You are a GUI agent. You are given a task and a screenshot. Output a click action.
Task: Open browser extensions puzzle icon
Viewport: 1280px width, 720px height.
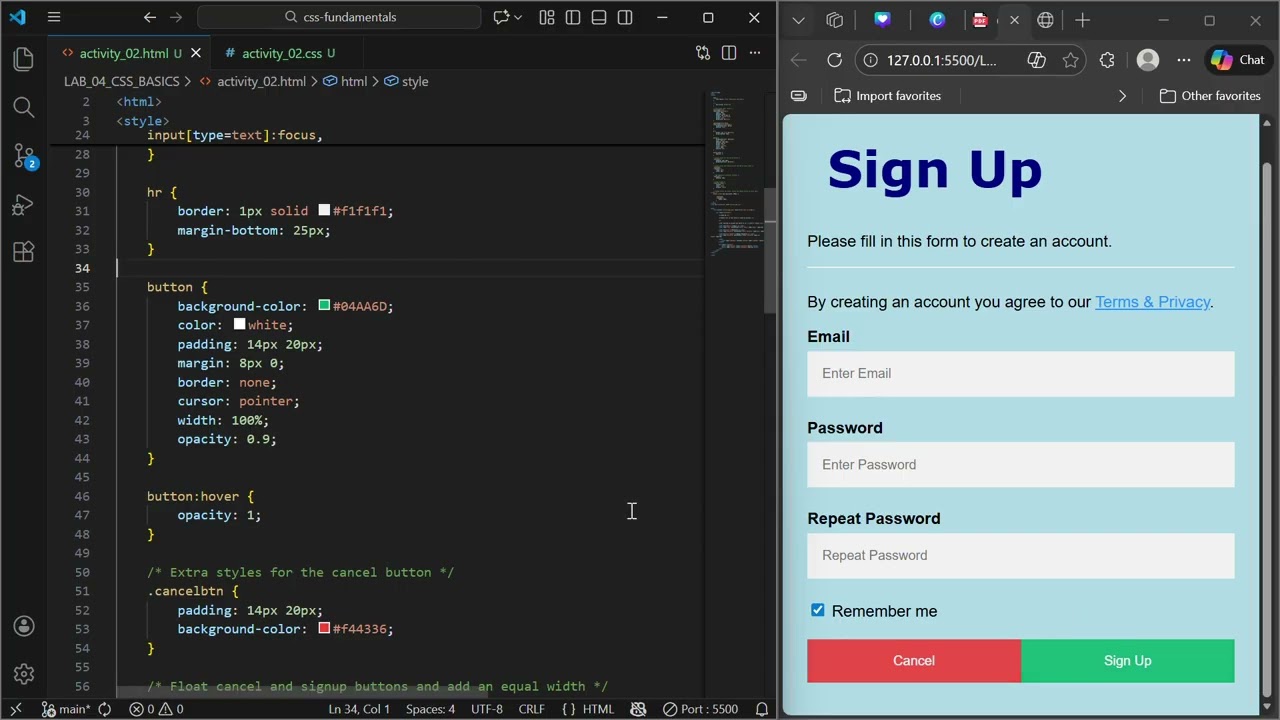pos(1107,60)
